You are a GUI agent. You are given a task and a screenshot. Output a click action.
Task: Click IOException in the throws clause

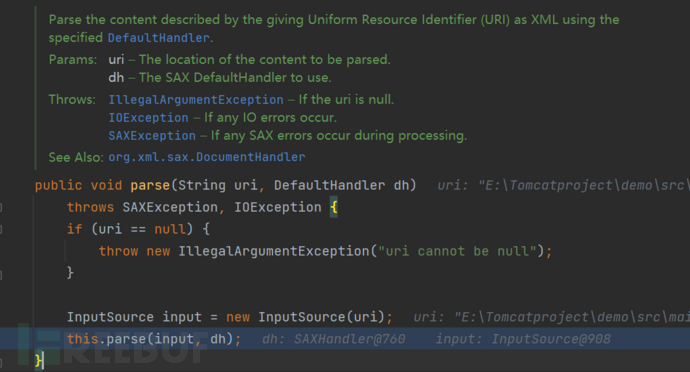click(x=278, y=207)
